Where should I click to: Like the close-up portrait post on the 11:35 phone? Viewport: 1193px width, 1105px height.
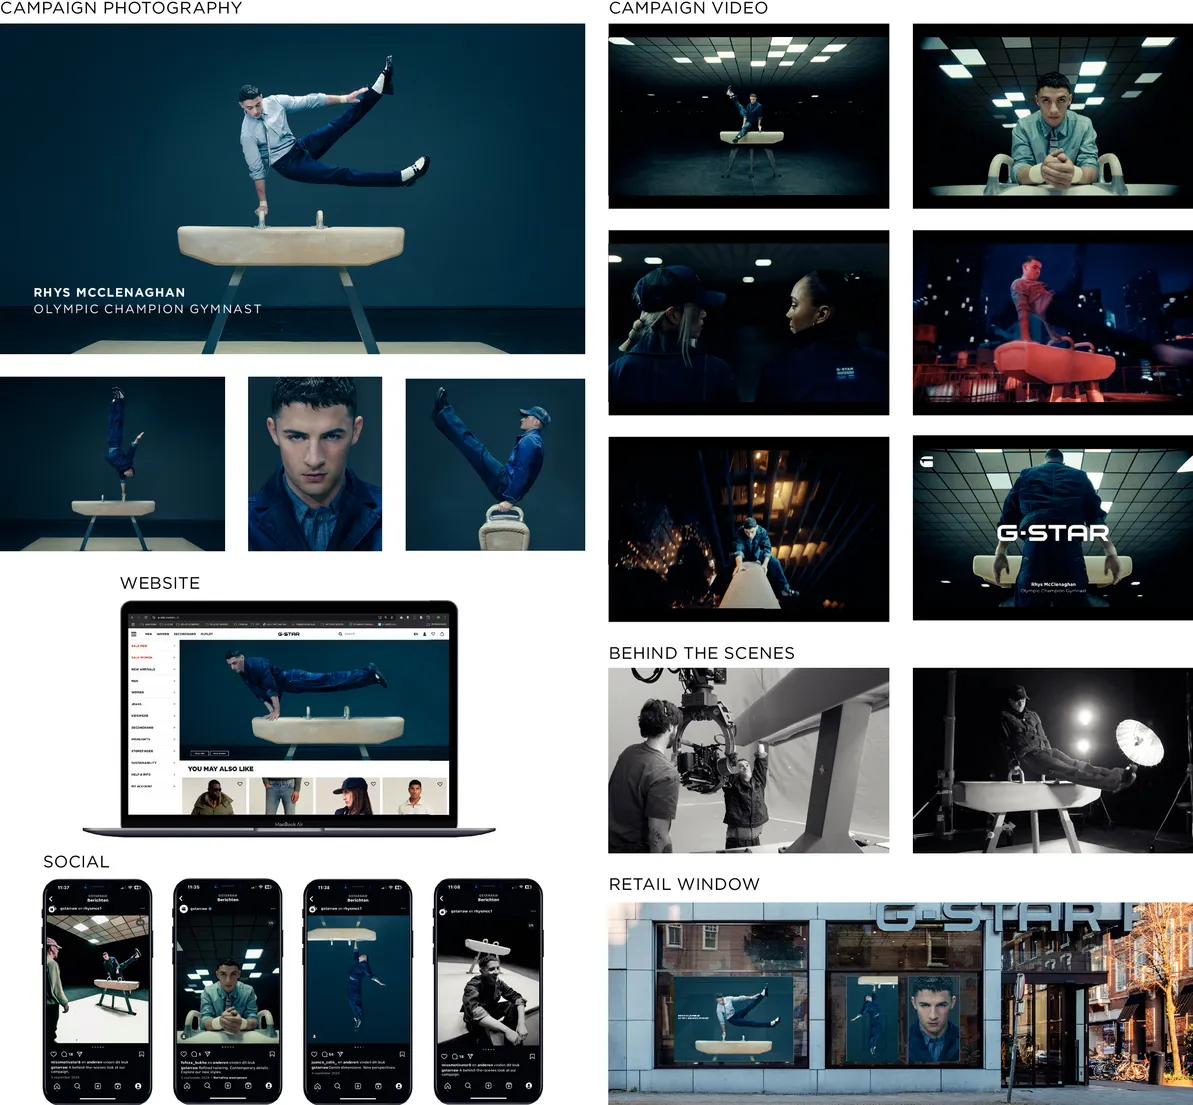(x=183, y=1054)
